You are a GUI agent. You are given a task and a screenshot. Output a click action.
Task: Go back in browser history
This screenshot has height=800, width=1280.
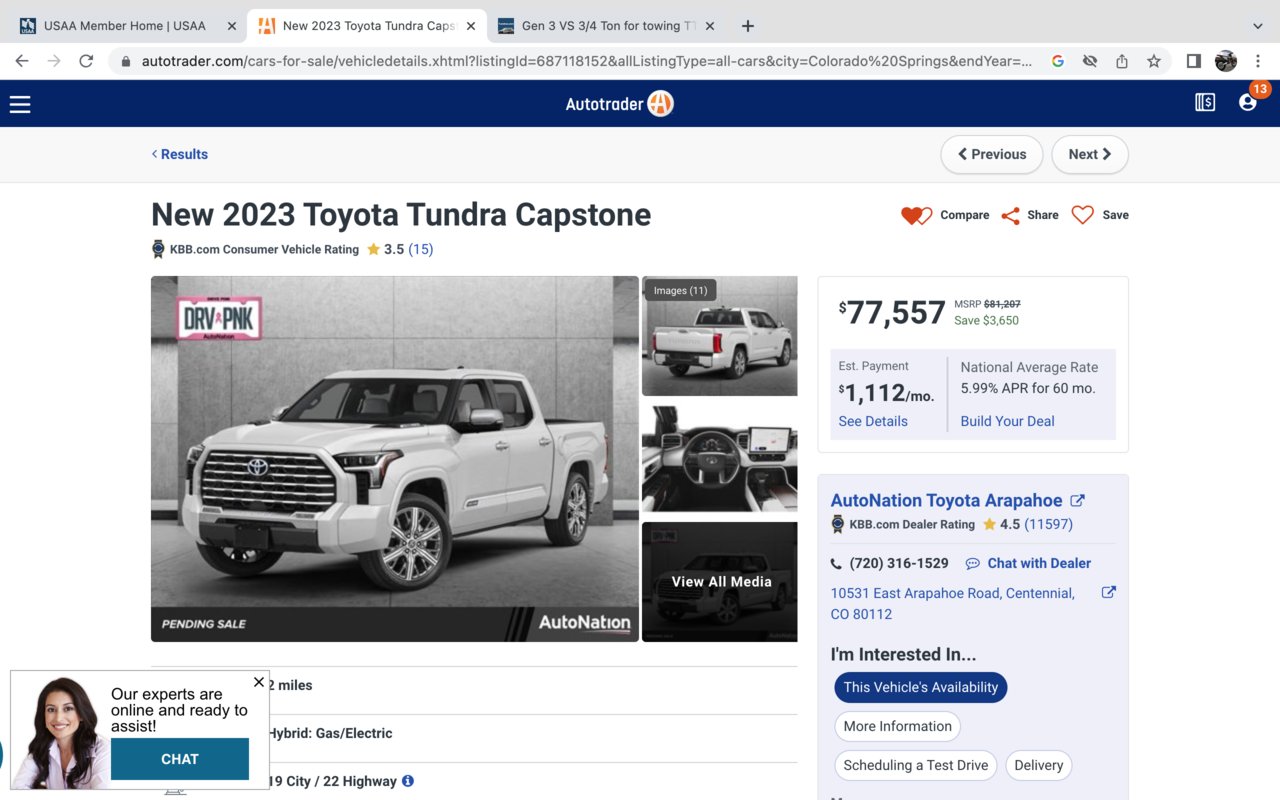(22, 61)
